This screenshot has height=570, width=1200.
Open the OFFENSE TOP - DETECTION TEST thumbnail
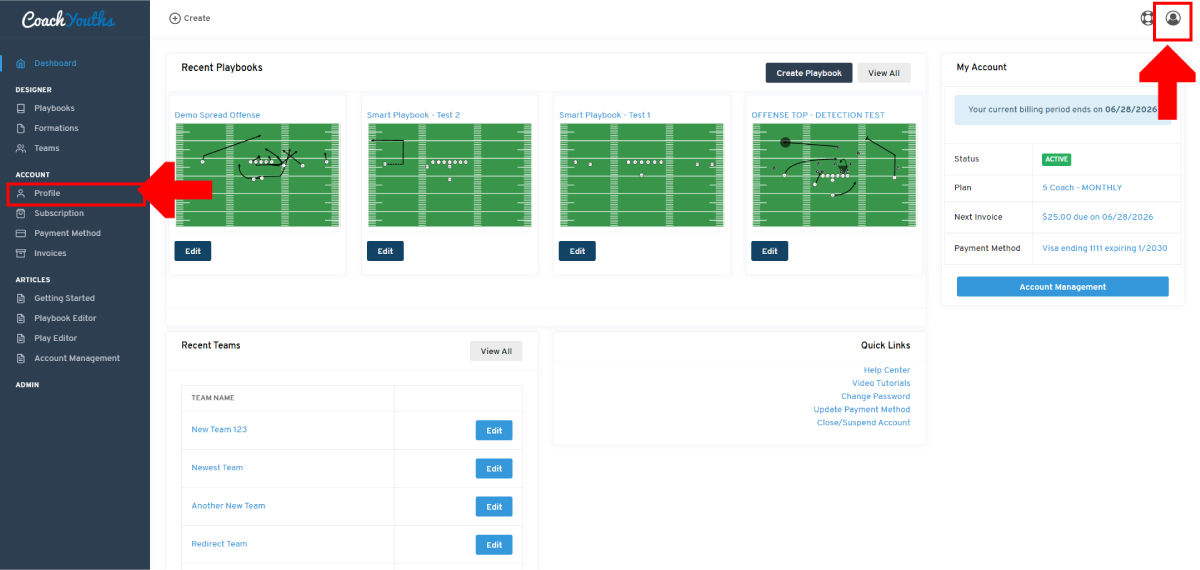(x=834, y=175)
